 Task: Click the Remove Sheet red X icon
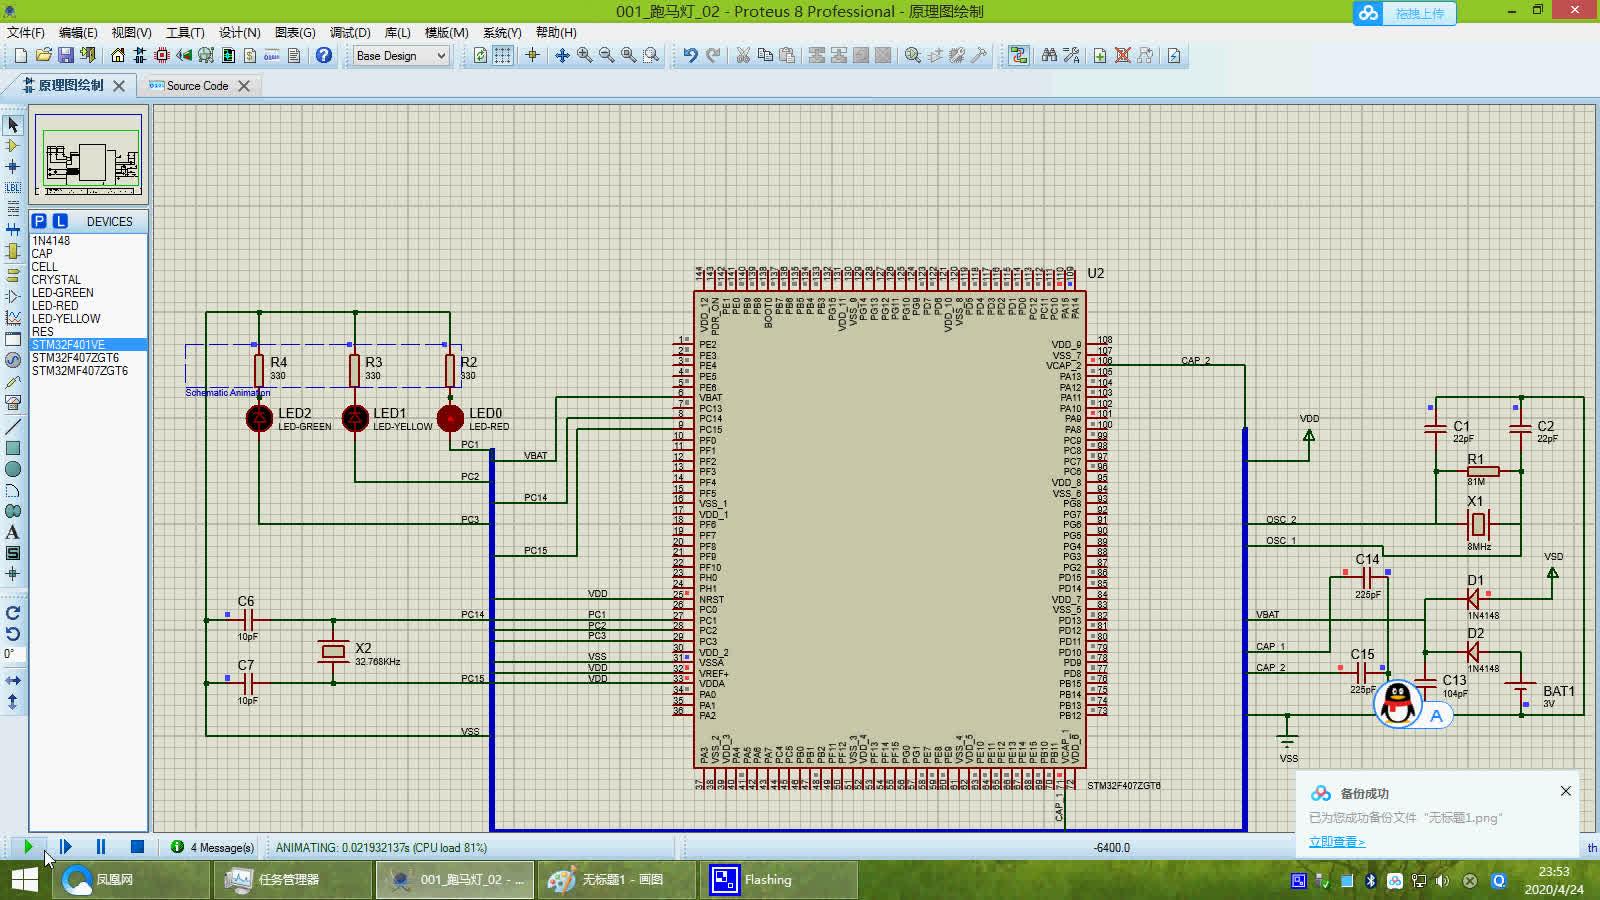tap(1122, 56)
